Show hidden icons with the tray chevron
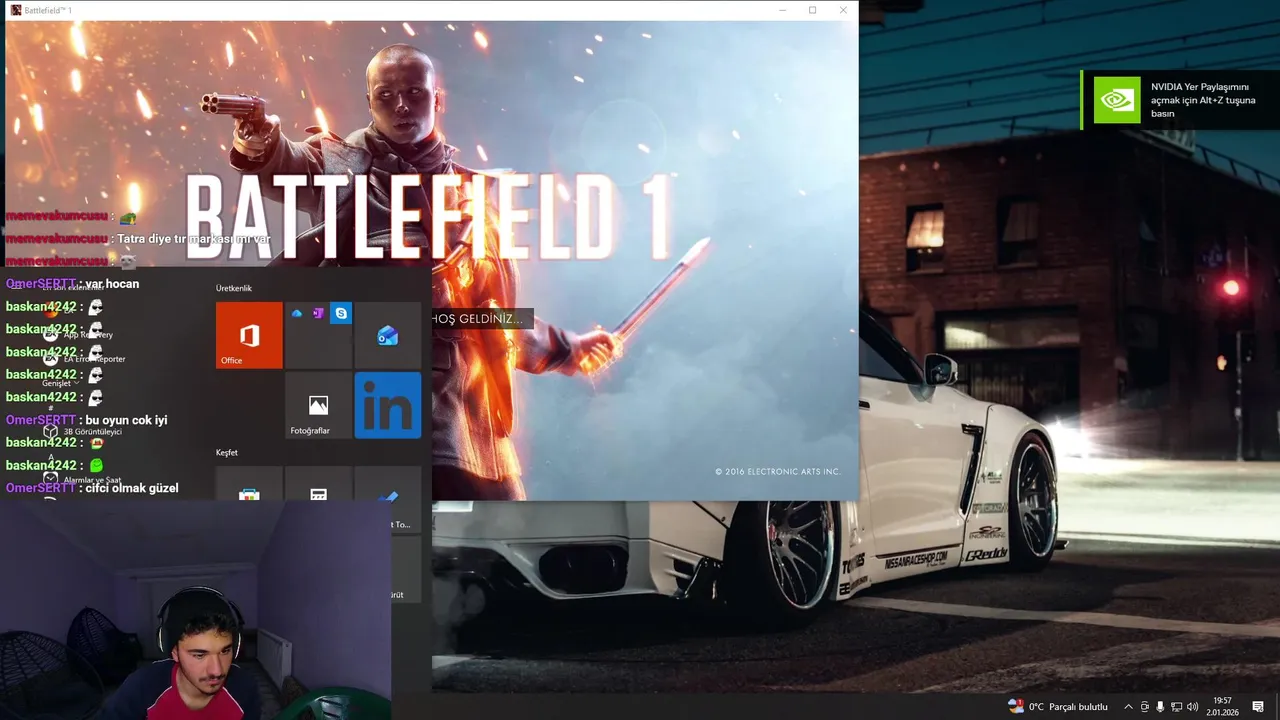1280x720 pixels. click(1128, 707)
